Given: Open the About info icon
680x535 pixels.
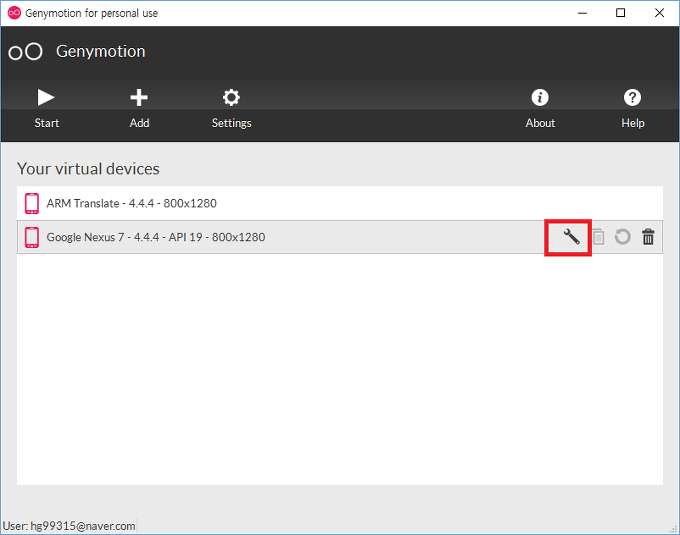Looking at the screenshot, I should [x=540, y=98].
